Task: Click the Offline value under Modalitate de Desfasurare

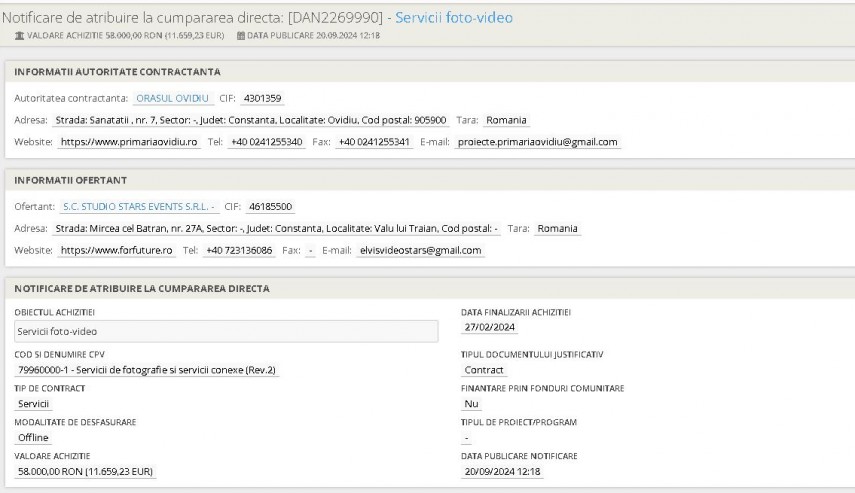Action: pos(33,437)
